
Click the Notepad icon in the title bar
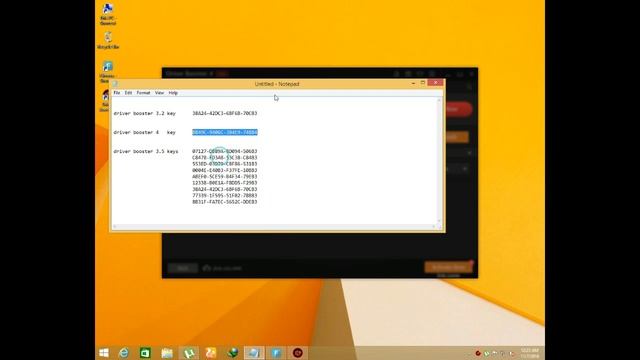[116, 84]
